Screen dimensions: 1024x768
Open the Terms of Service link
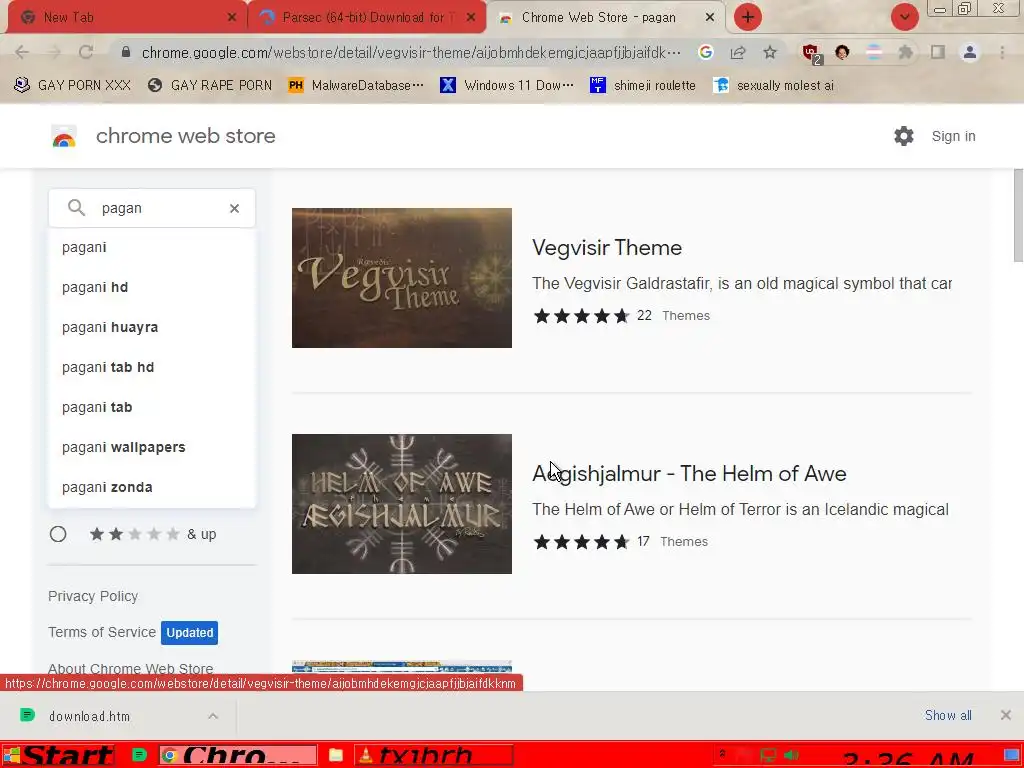(x=102, y=632)
